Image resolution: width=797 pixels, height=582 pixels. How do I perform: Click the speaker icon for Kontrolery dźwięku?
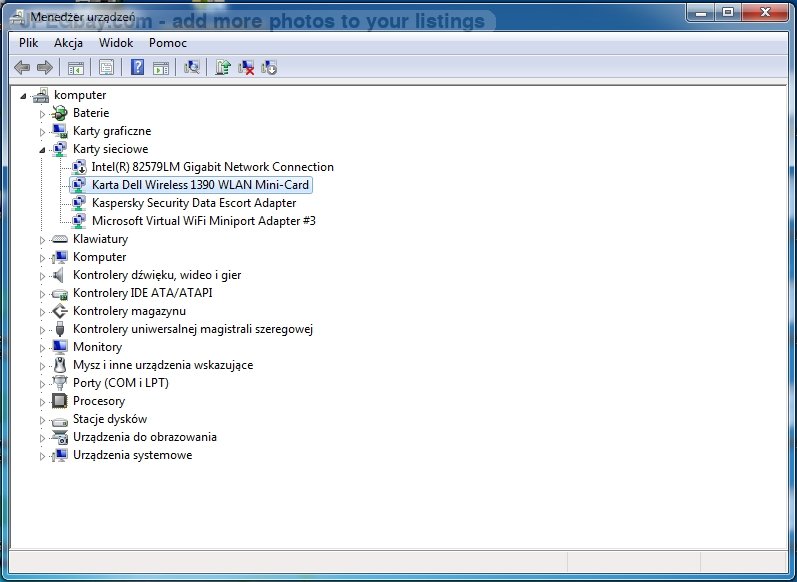(59, 275)
